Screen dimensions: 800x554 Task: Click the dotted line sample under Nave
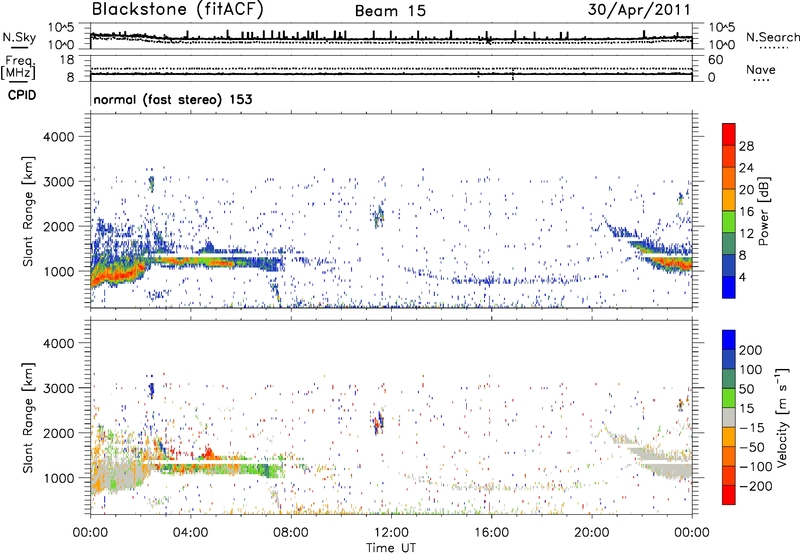[761, 81]
